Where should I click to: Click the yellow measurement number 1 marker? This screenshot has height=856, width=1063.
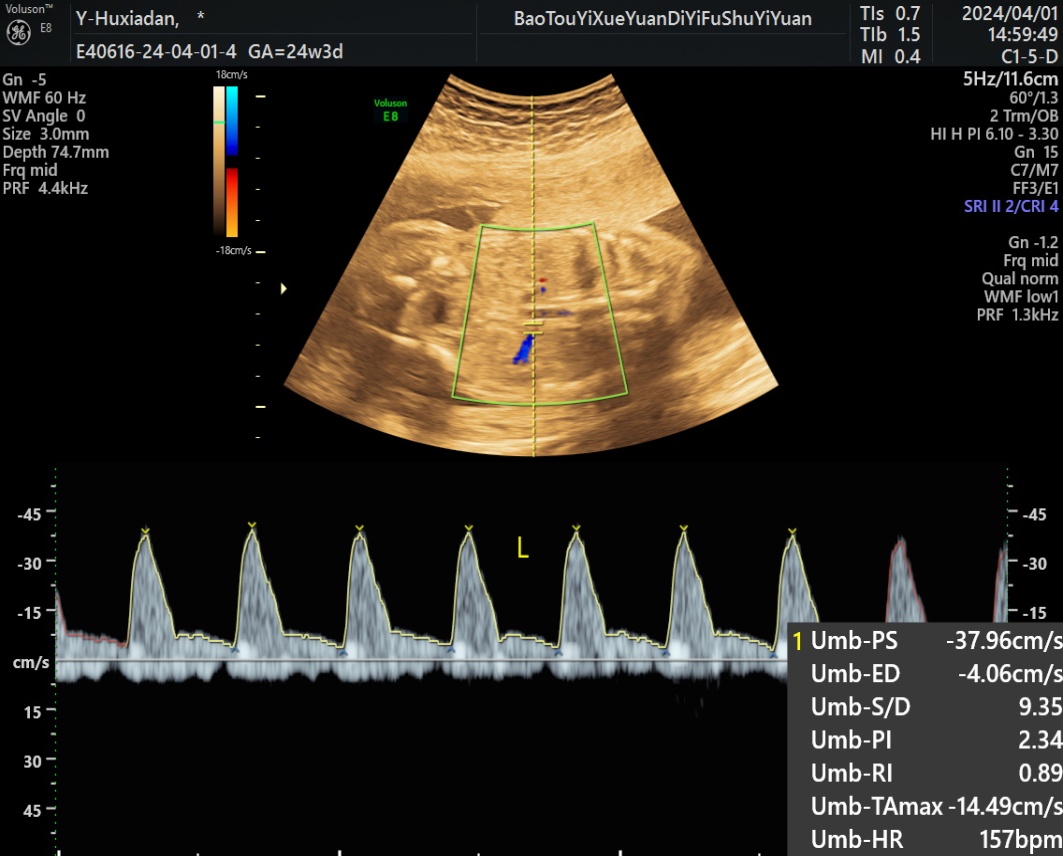797,641
